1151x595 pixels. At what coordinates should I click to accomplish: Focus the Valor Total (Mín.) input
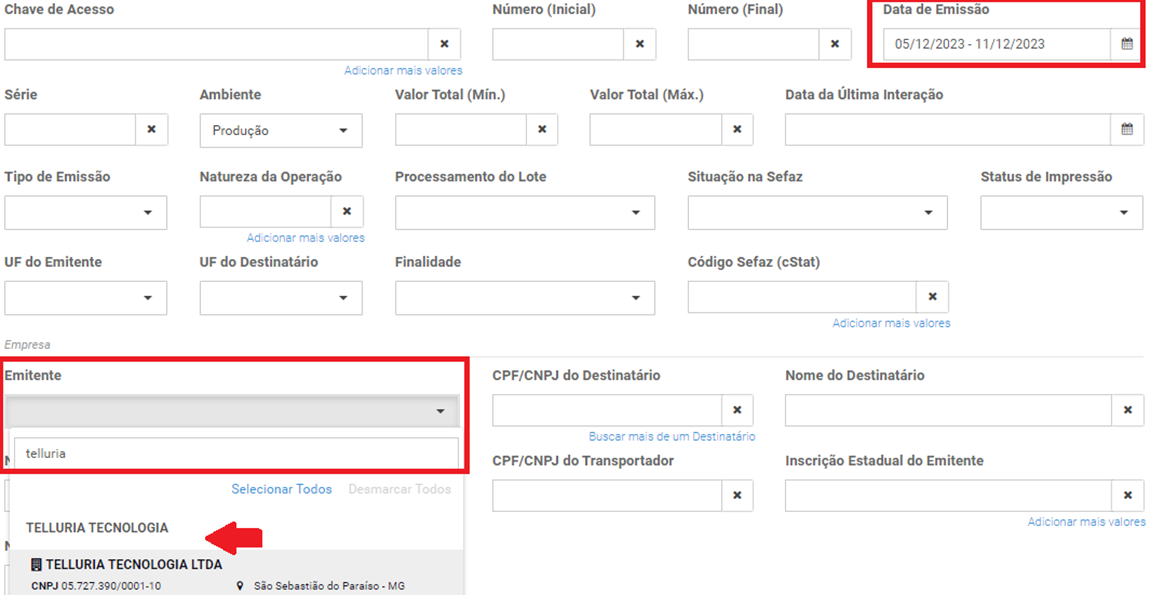point(460,129)
